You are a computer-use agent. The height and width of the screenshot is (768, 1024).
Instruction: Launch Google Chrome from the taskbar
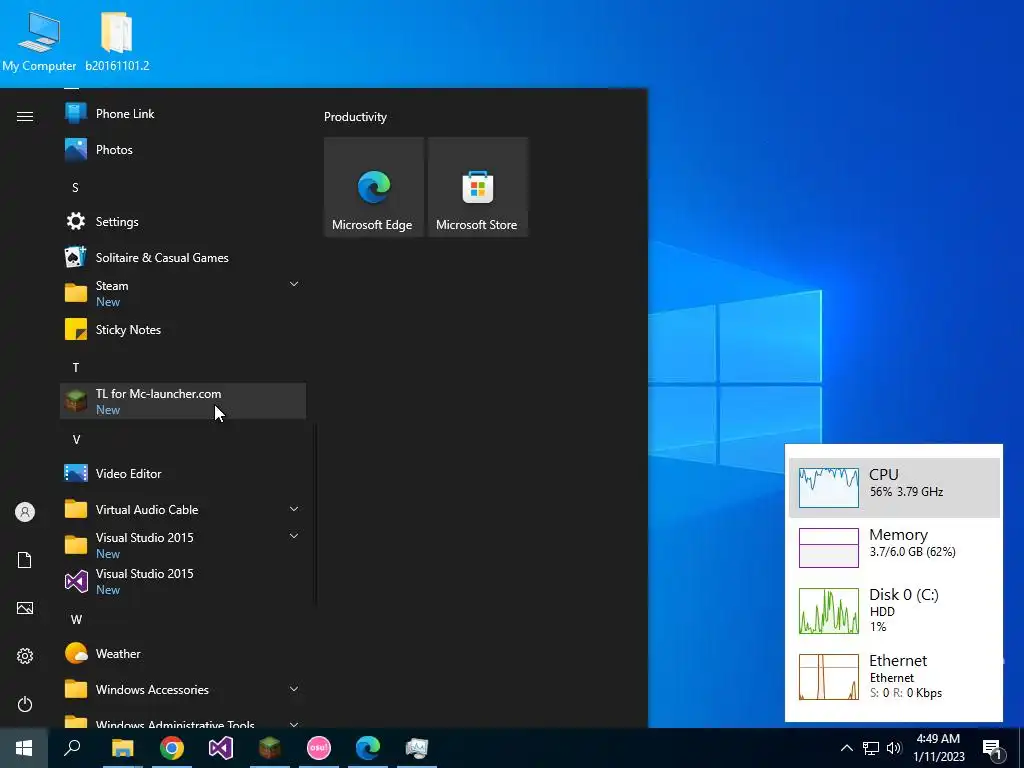172,748
